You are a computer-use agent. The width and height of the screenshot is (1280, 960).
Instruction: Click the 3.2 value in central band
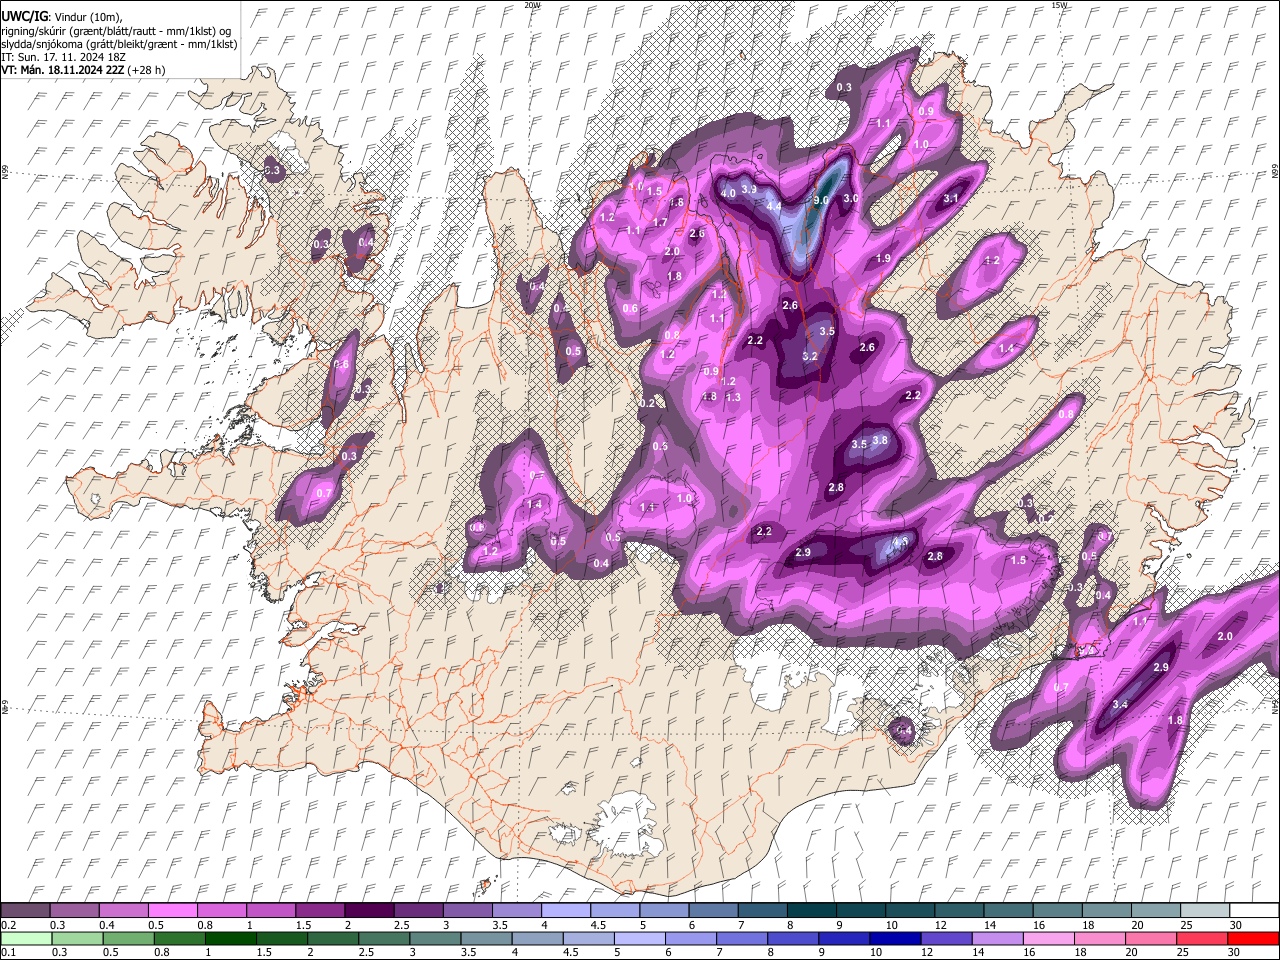810,356
